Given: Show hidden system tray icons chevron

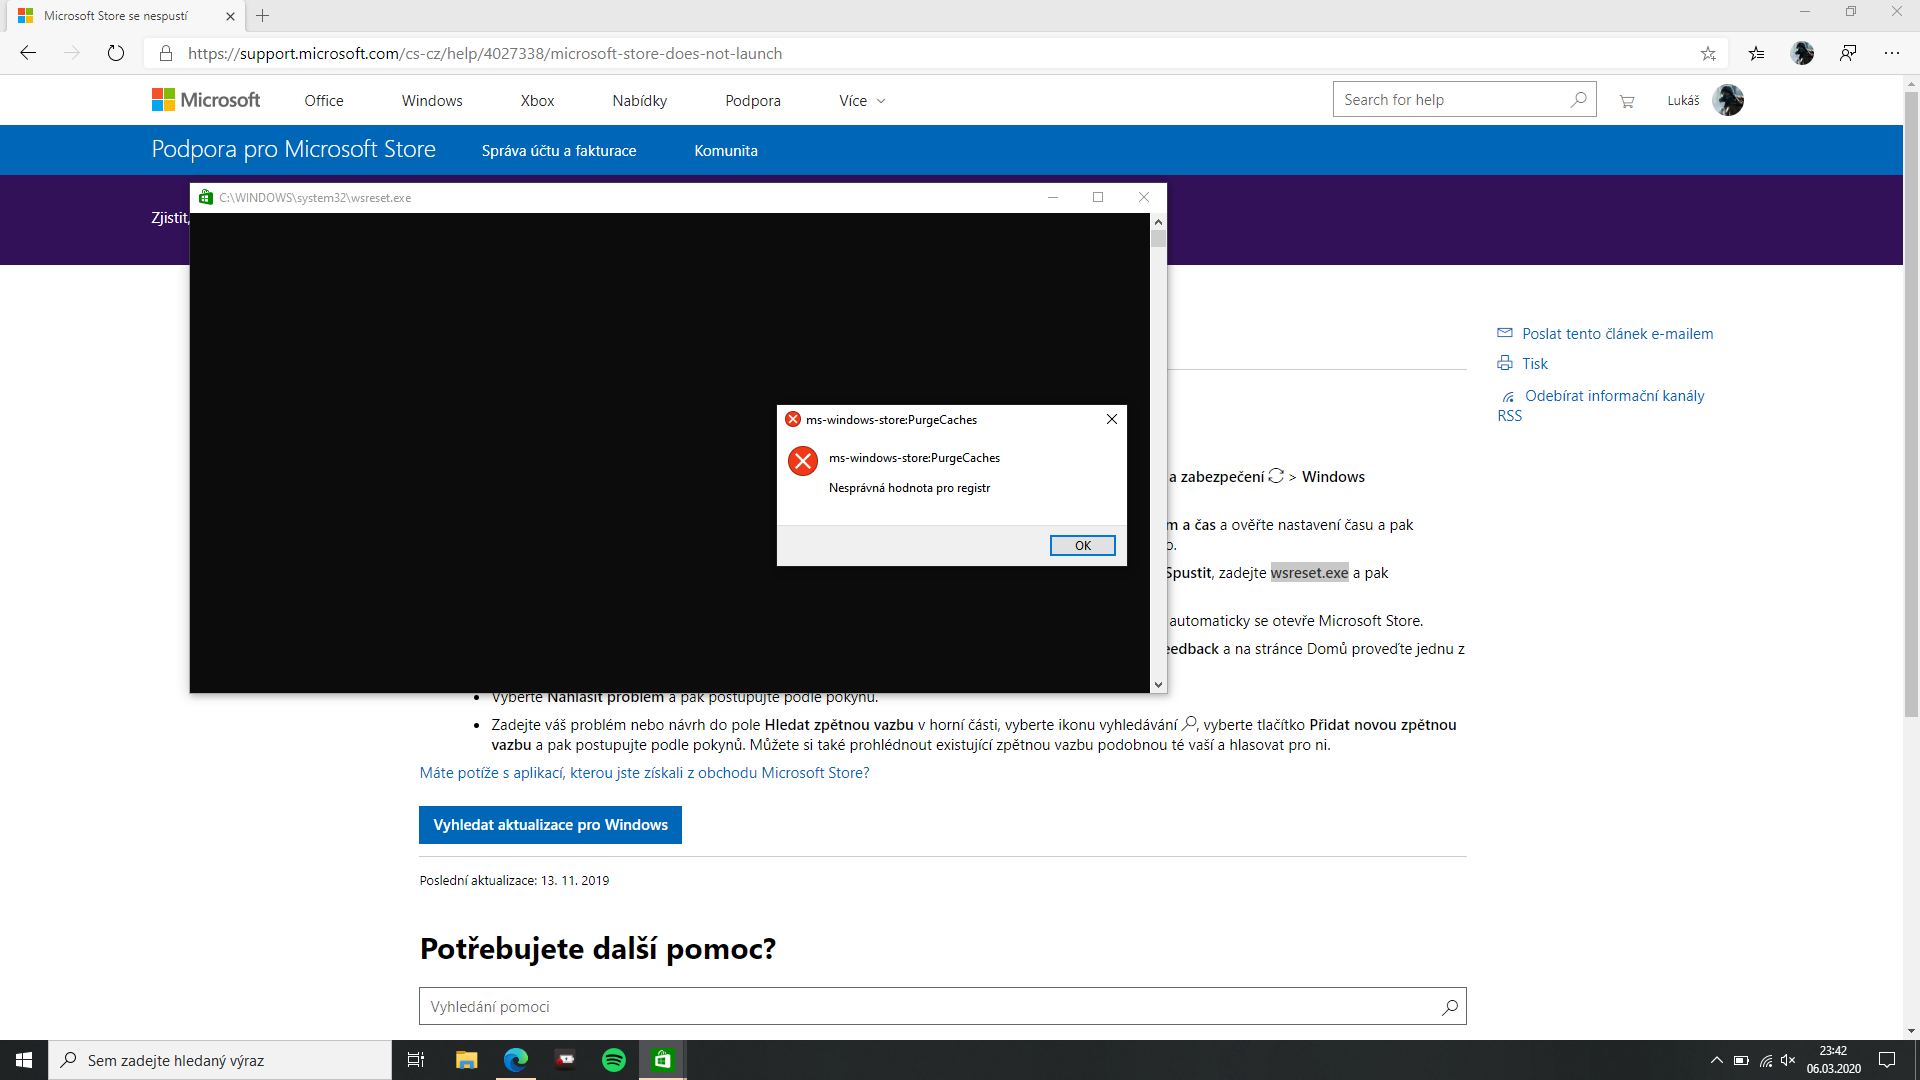Looking at the screenshot, I should [x=1716, y=1060].
